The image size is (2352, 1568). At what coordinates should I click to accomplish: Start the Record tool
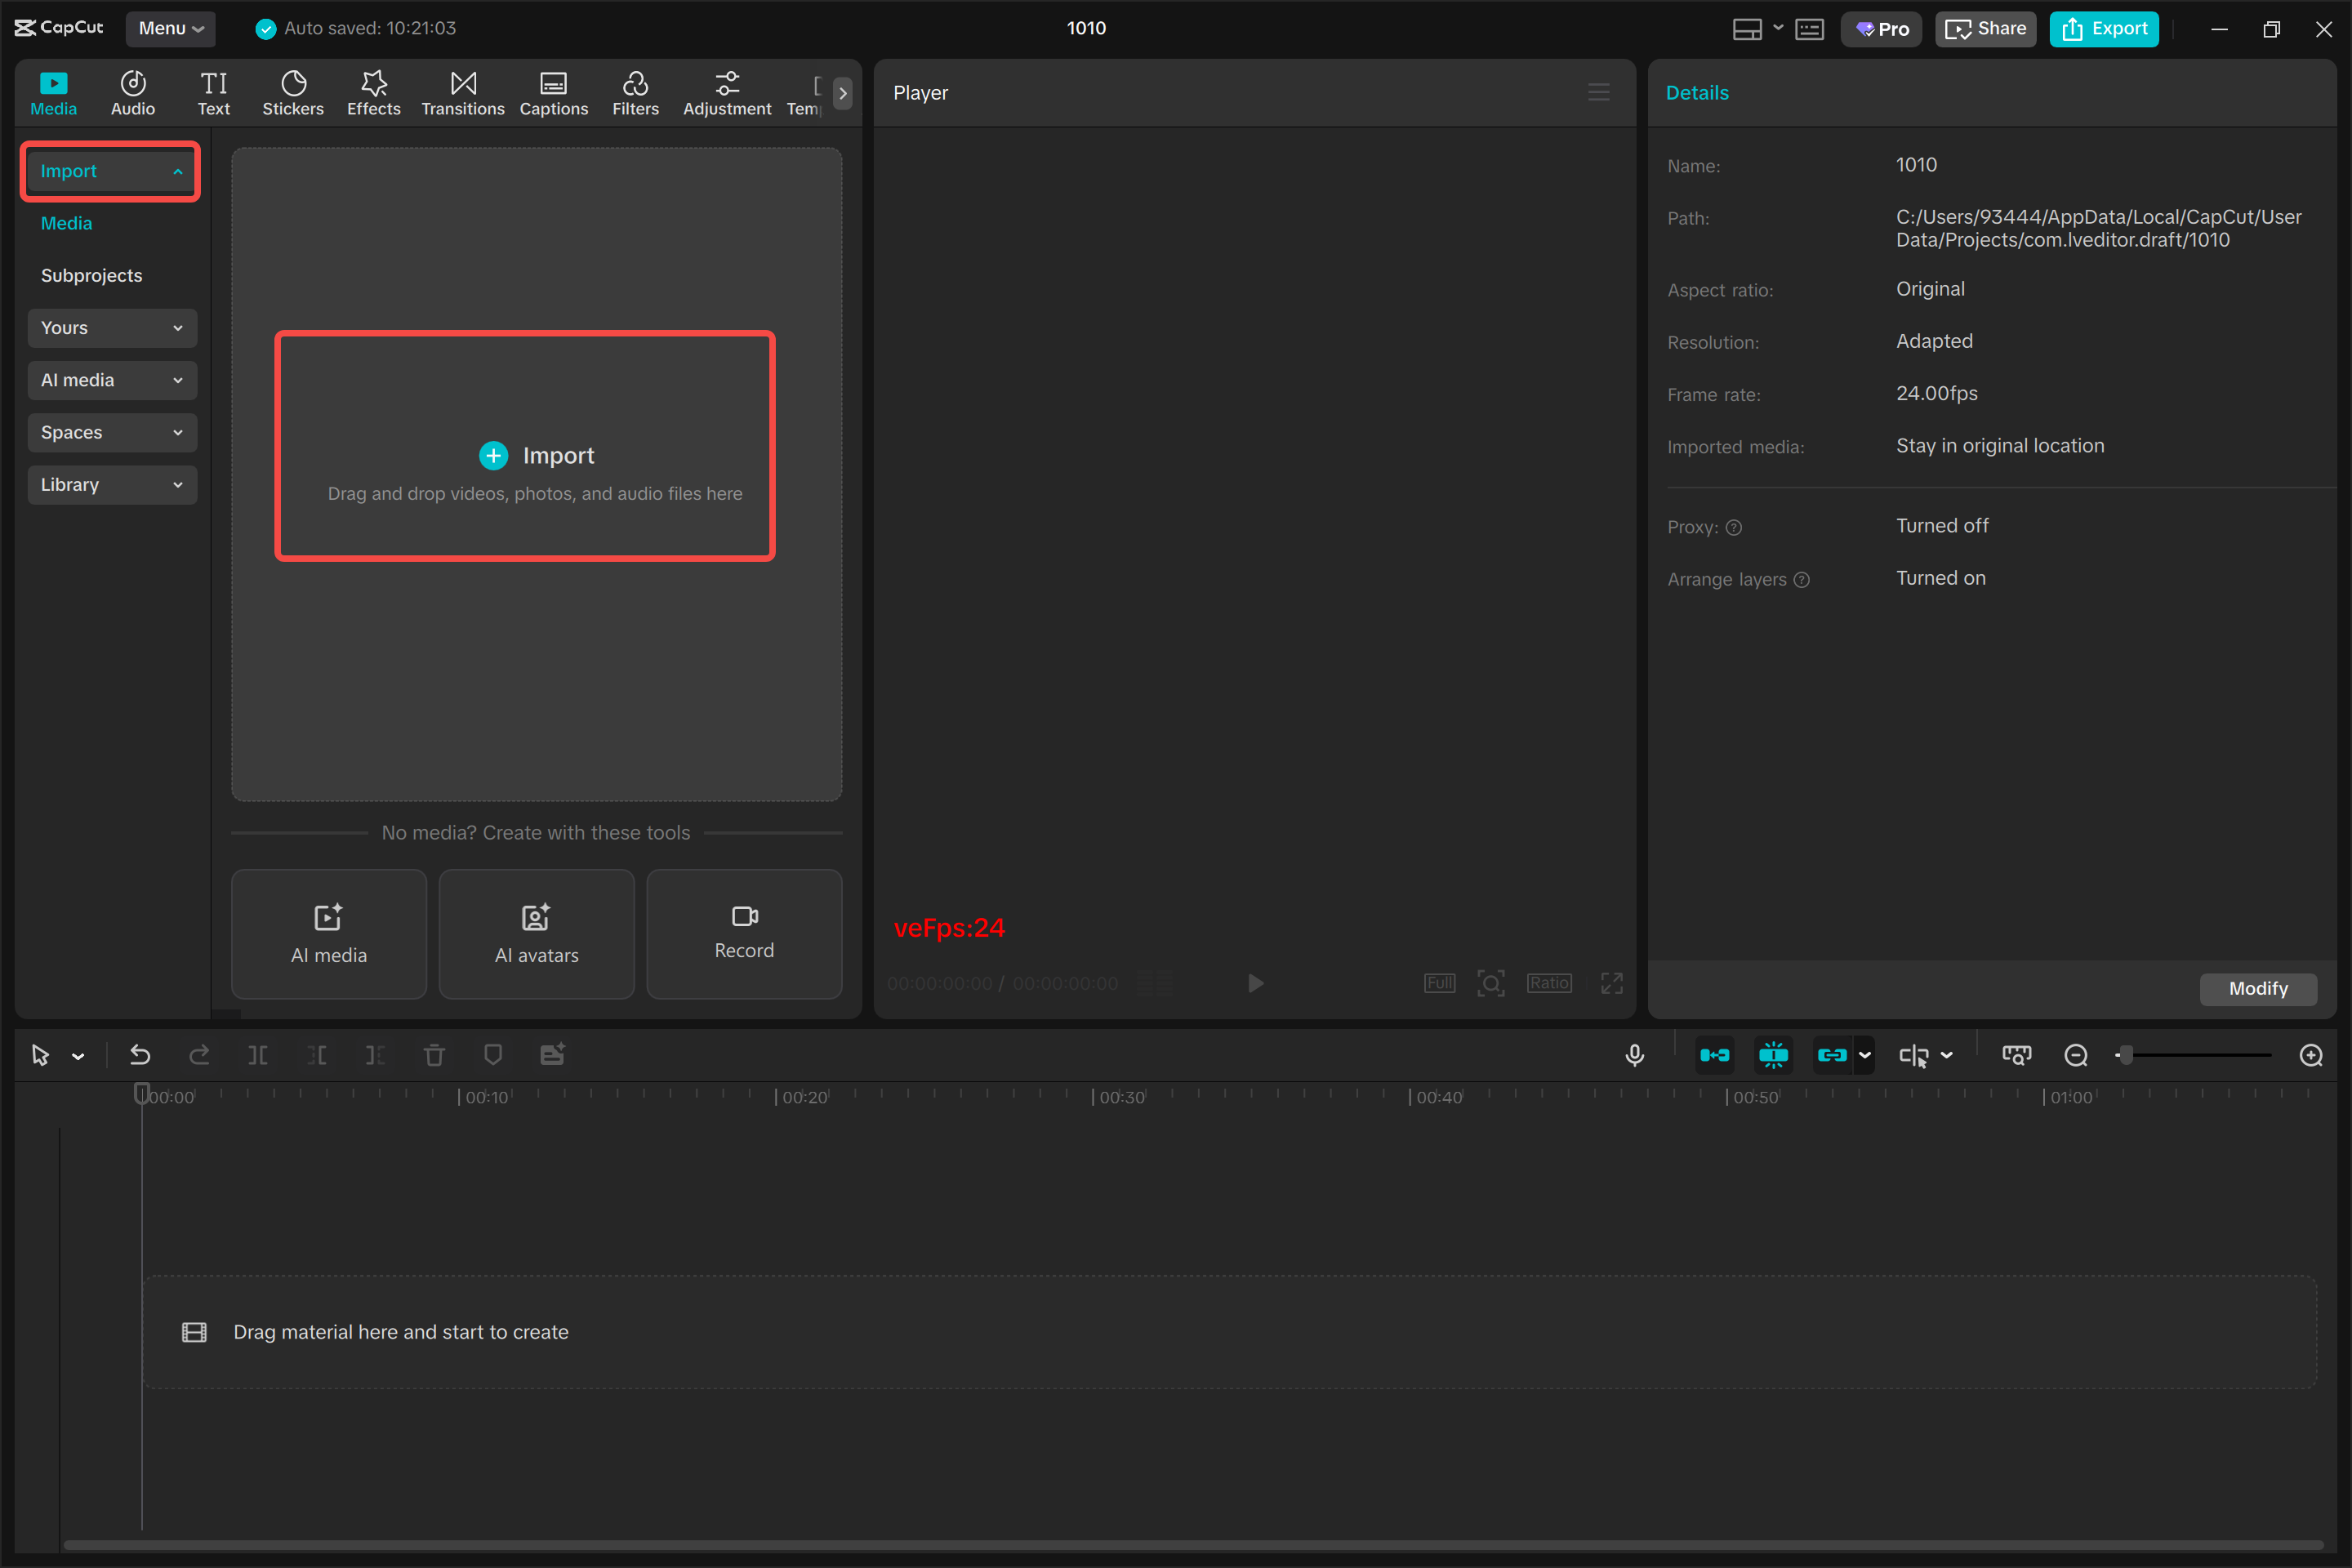point(744,934)
